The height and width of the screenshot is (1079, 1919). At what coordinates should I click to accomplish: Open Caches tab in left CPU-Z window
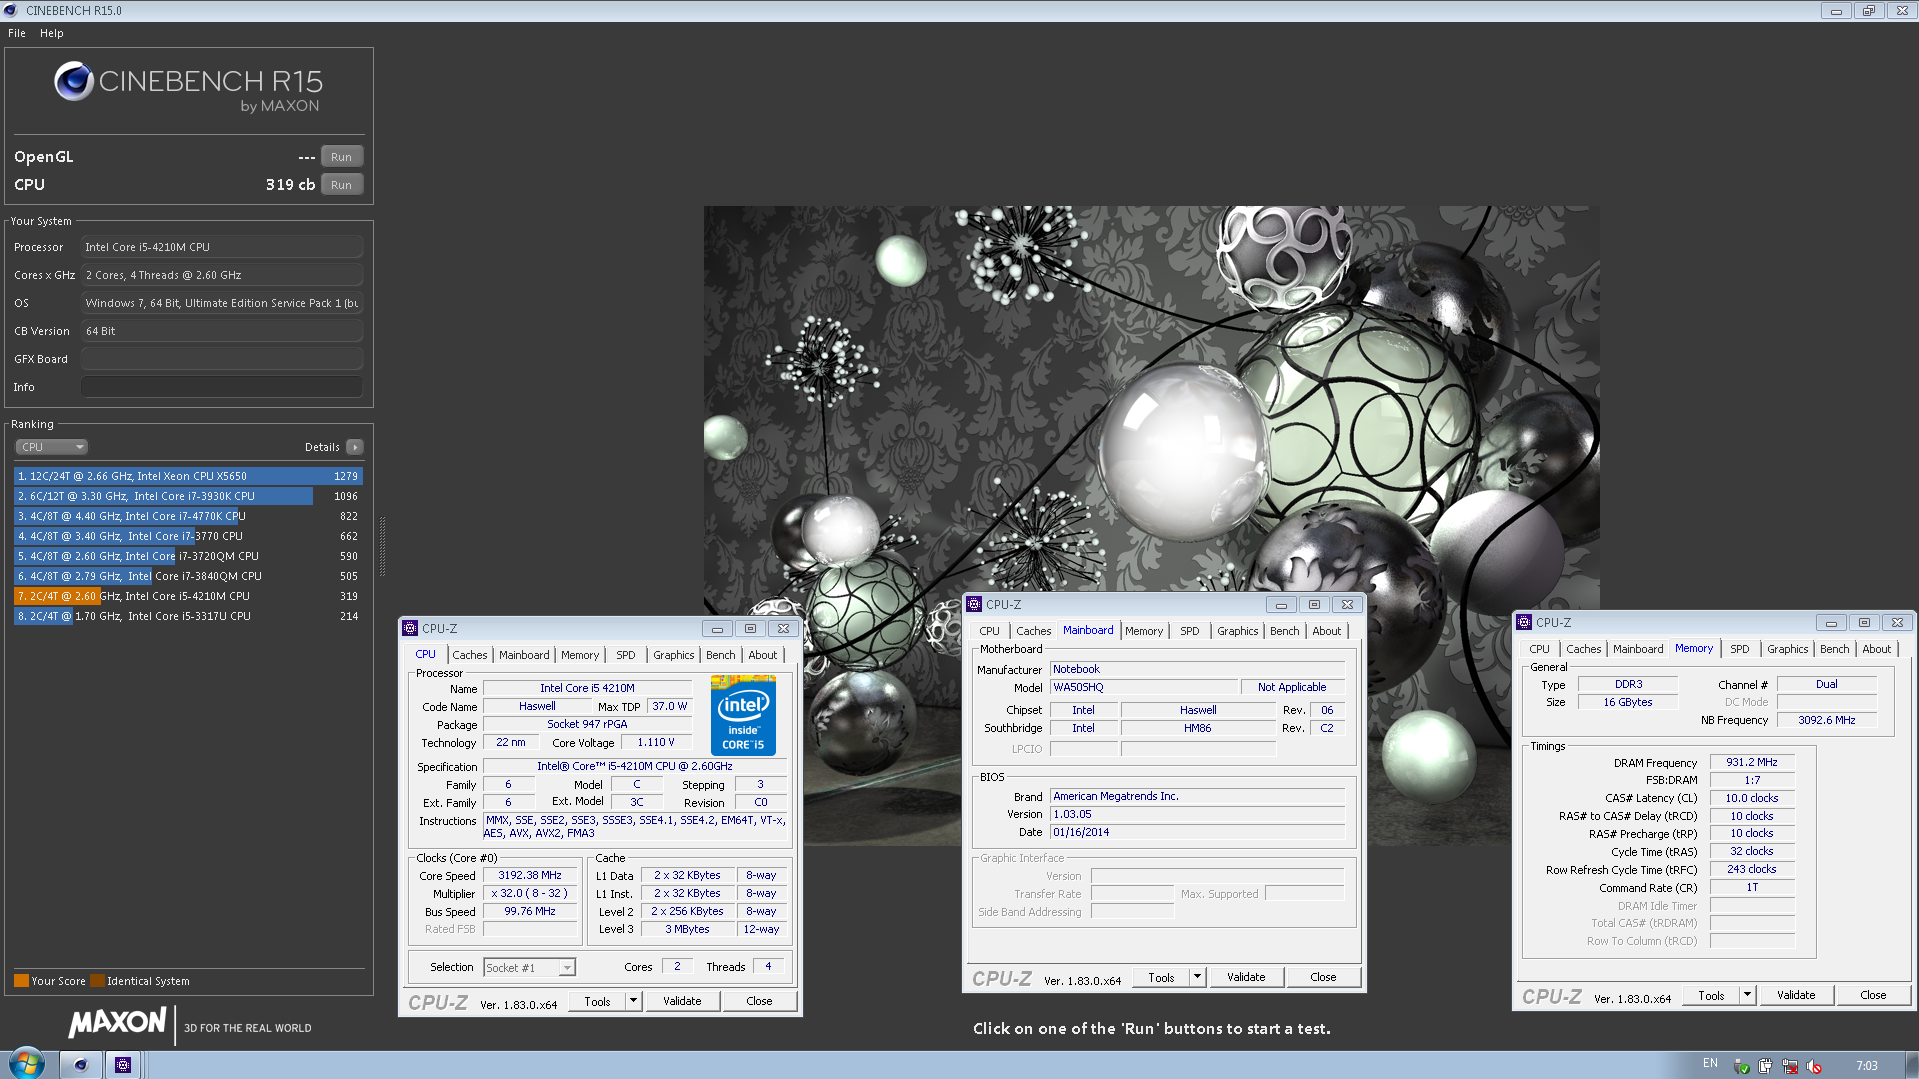(x=469, y=655)
